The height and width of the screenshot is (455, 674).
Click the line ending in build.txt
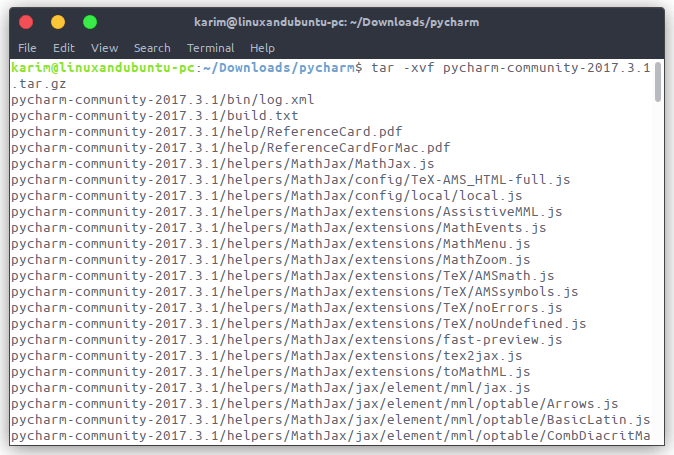pos(155,116)
